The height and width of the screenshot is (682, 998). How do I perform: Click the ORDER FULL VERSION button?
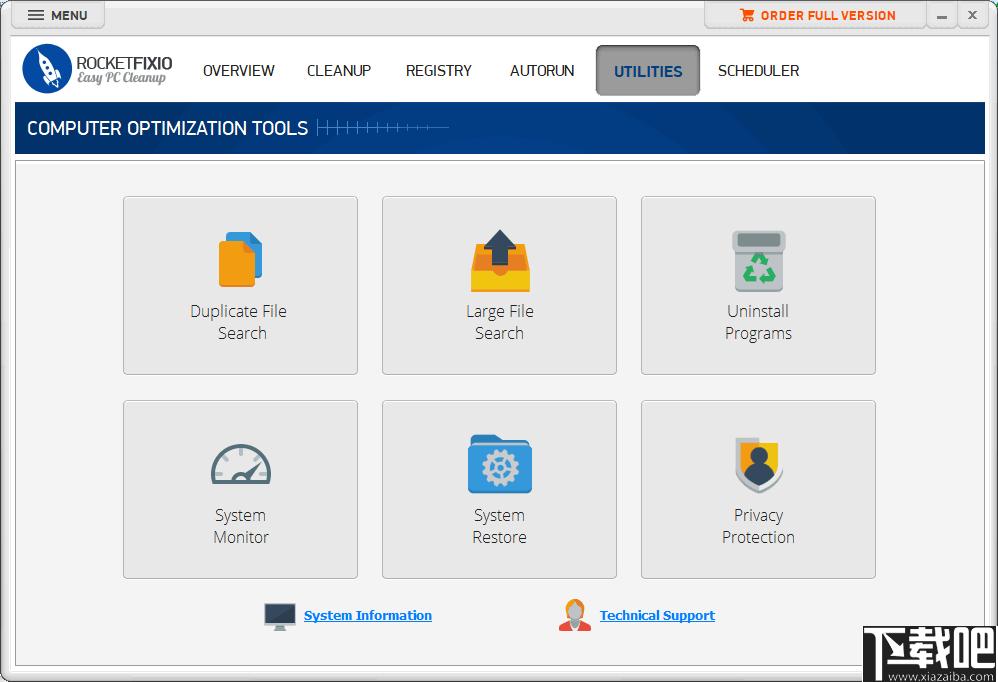tap(815, 15)
